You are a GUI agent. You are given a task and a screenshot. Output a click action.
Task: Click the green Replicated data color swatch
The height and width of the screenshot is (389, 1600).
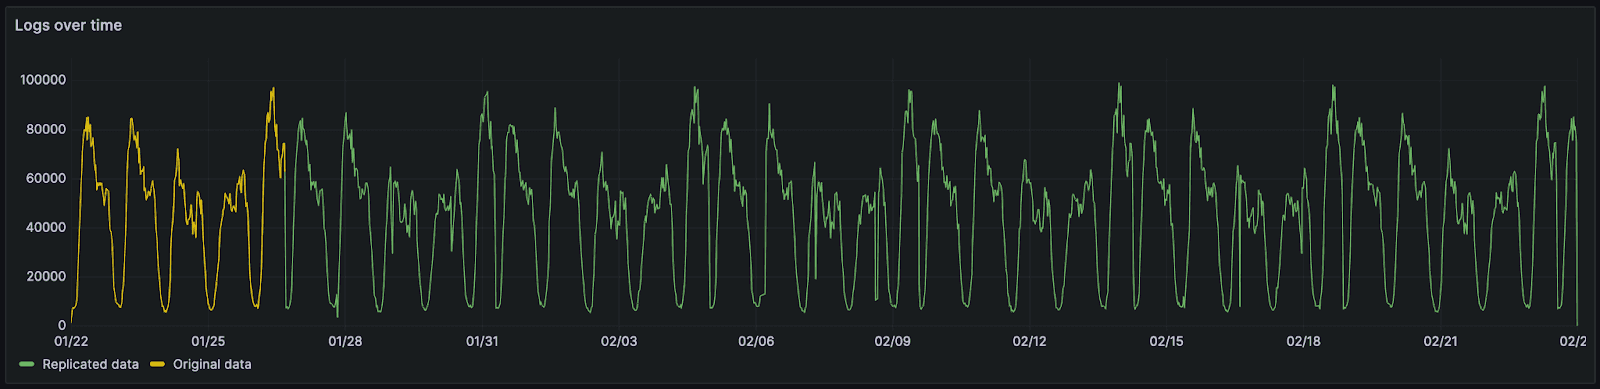(27, 364)
